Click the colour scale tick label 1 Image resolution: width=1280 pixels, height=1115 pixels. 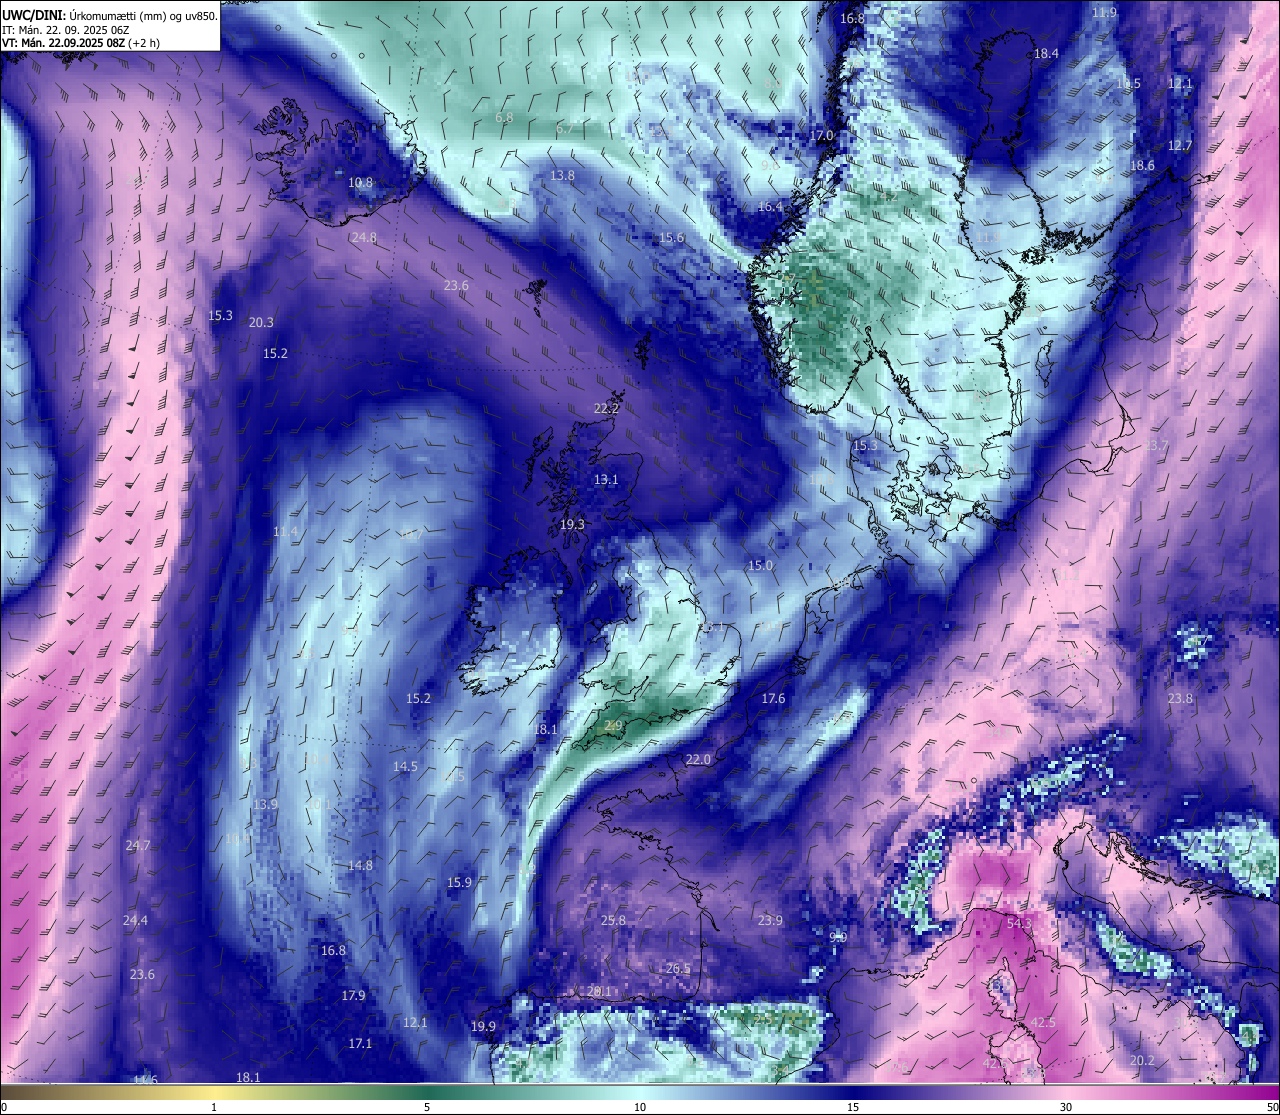tap(214, 1107)
